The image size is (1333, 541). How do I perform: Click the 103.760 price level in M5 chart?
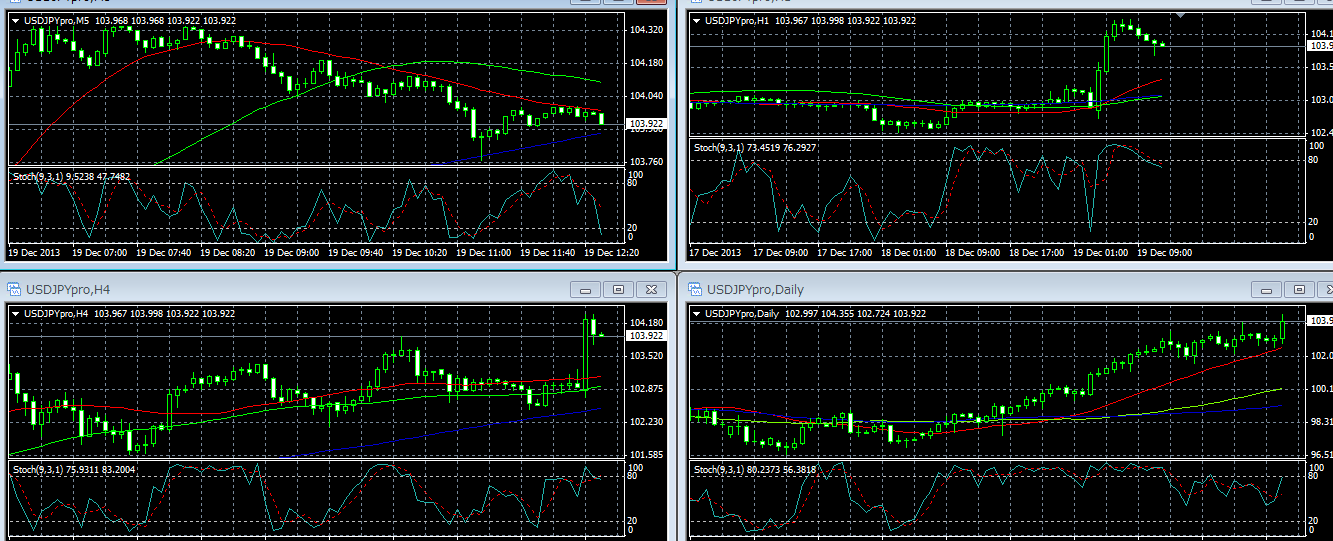[649, 162]
